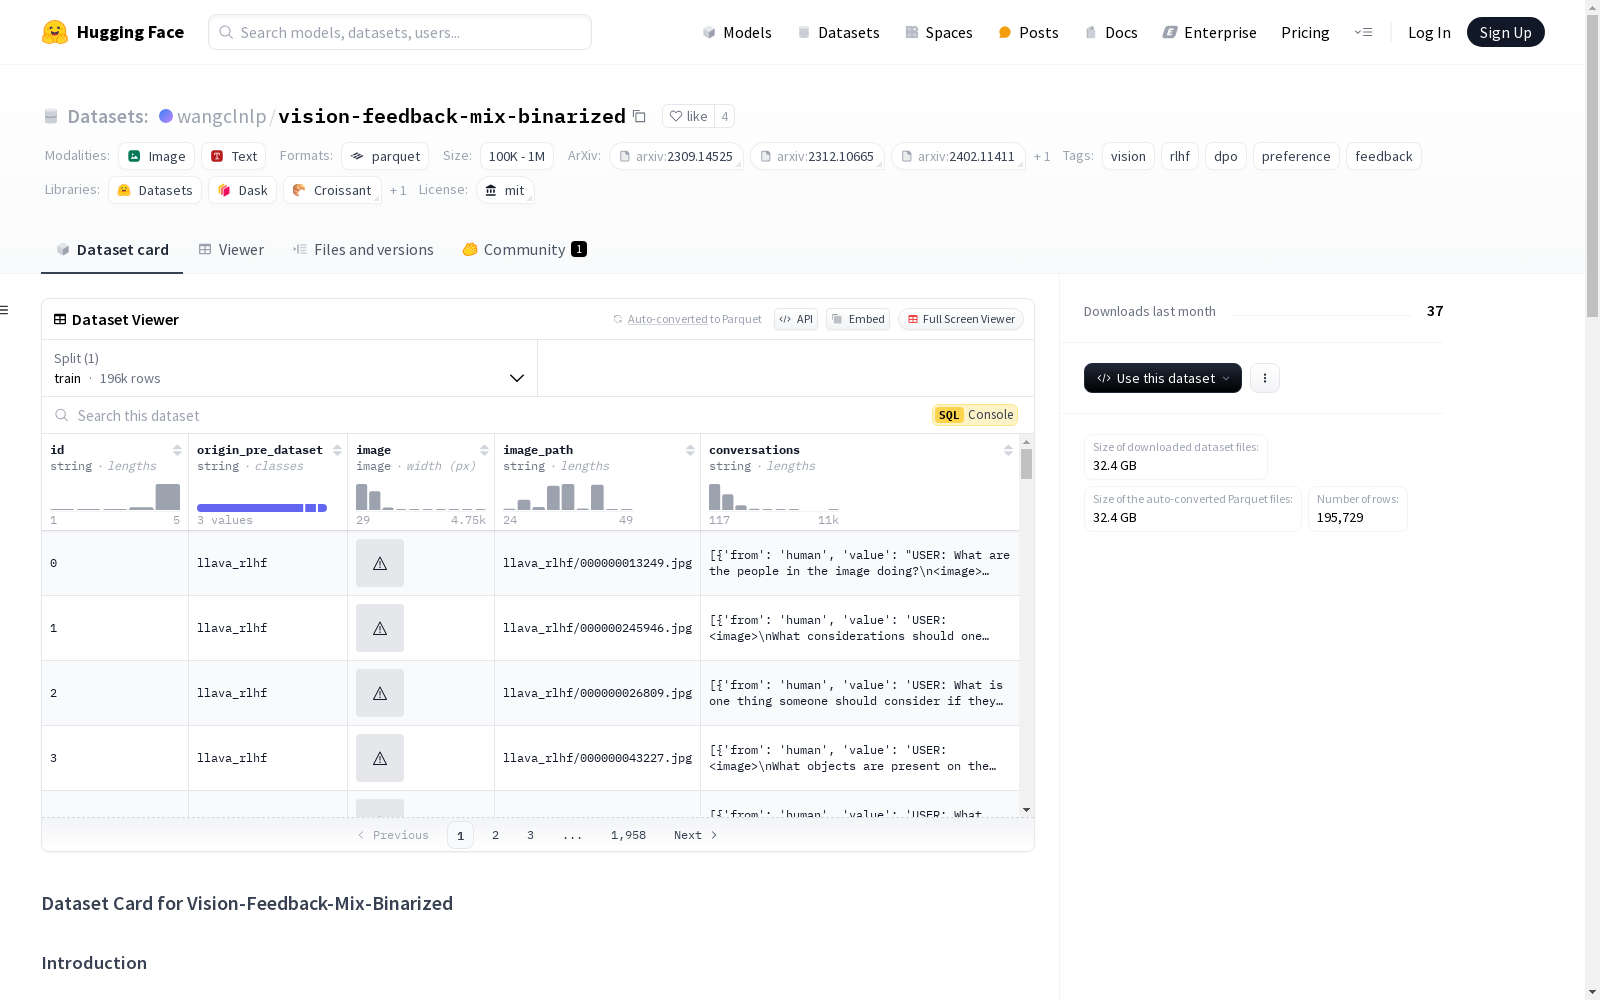Screen dimensions: 1600x1000
Task: Open Posts in the top navigation
Action: pos(1028,32)
